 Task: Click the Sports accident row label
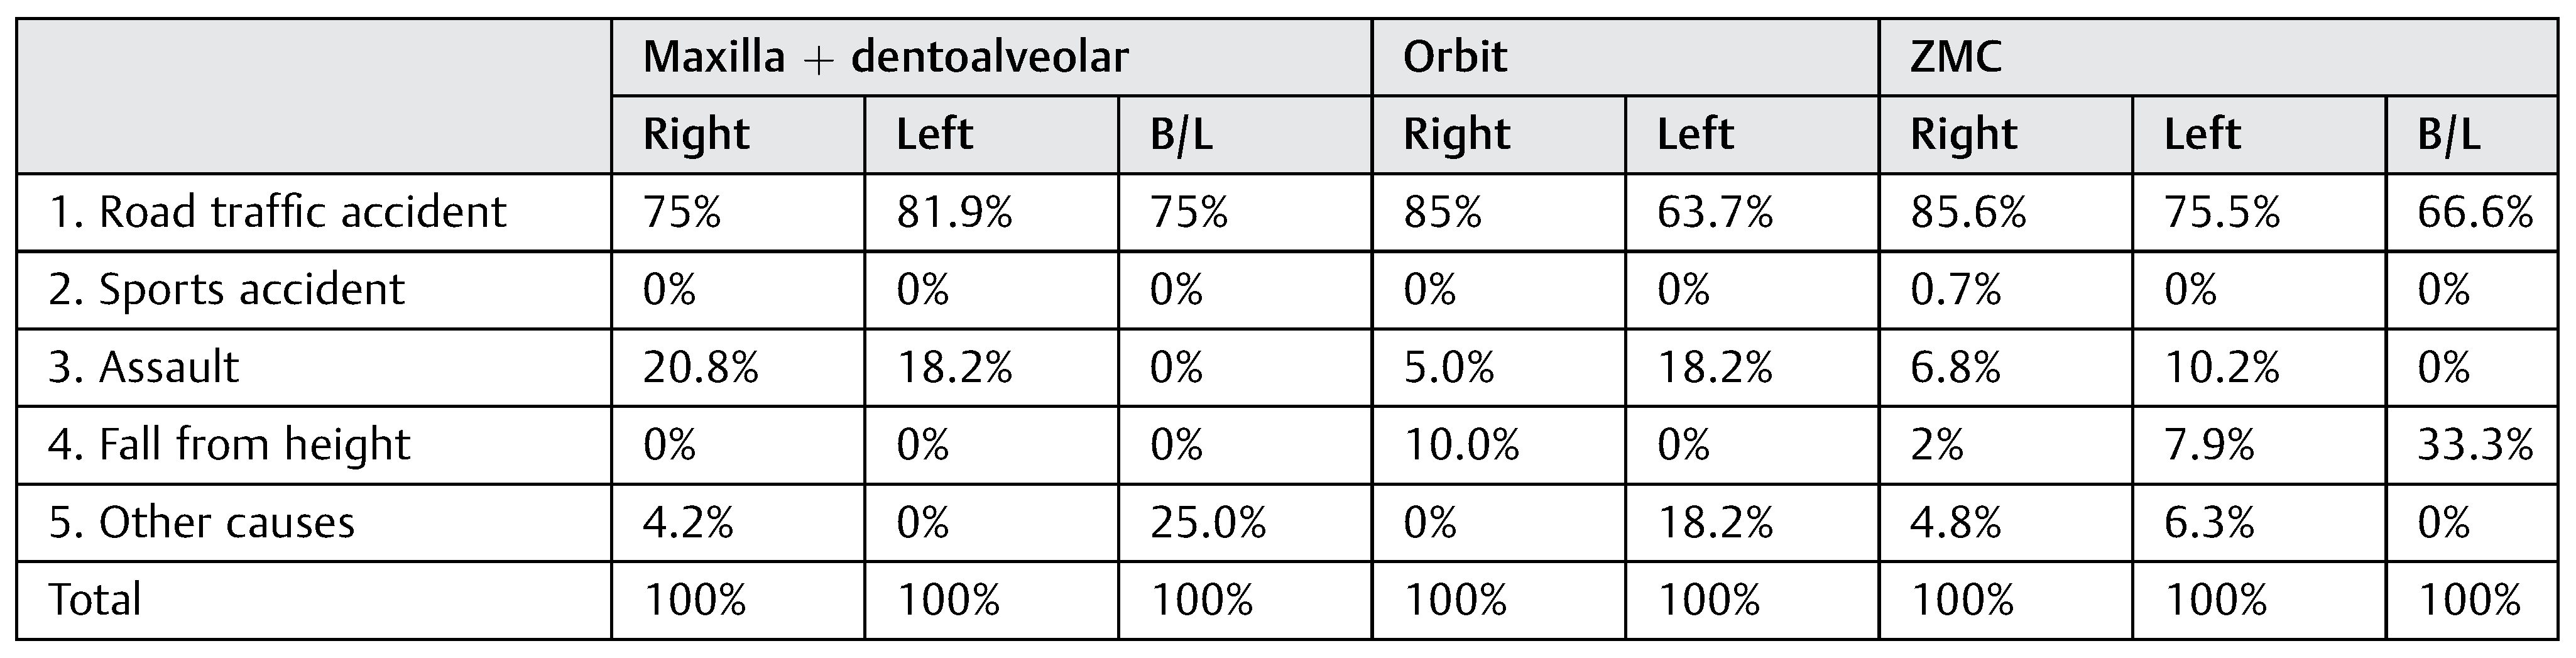click(x=226, y=290)
